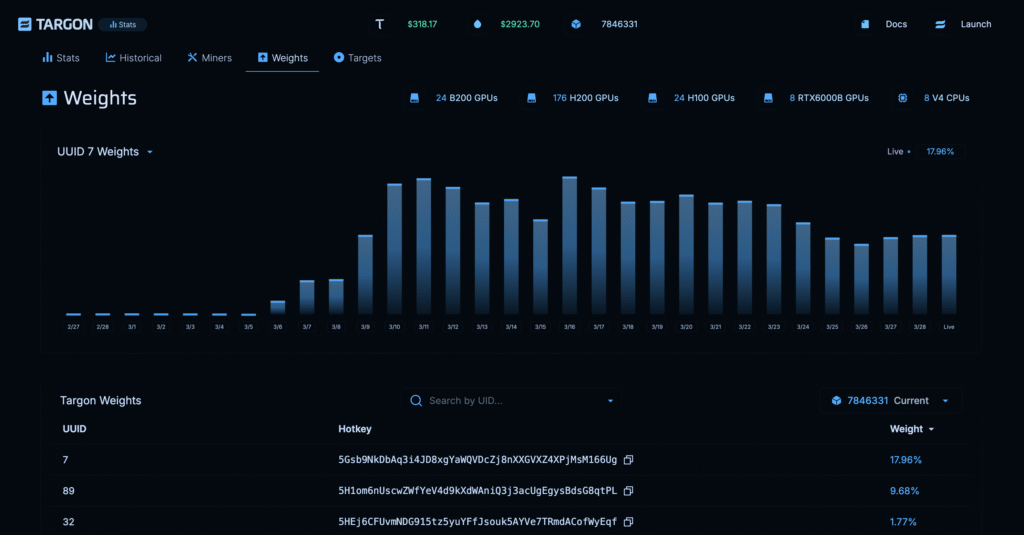Switch to the Miners tab
This screenshot has width=1024, height=535.
pos(209,58)
